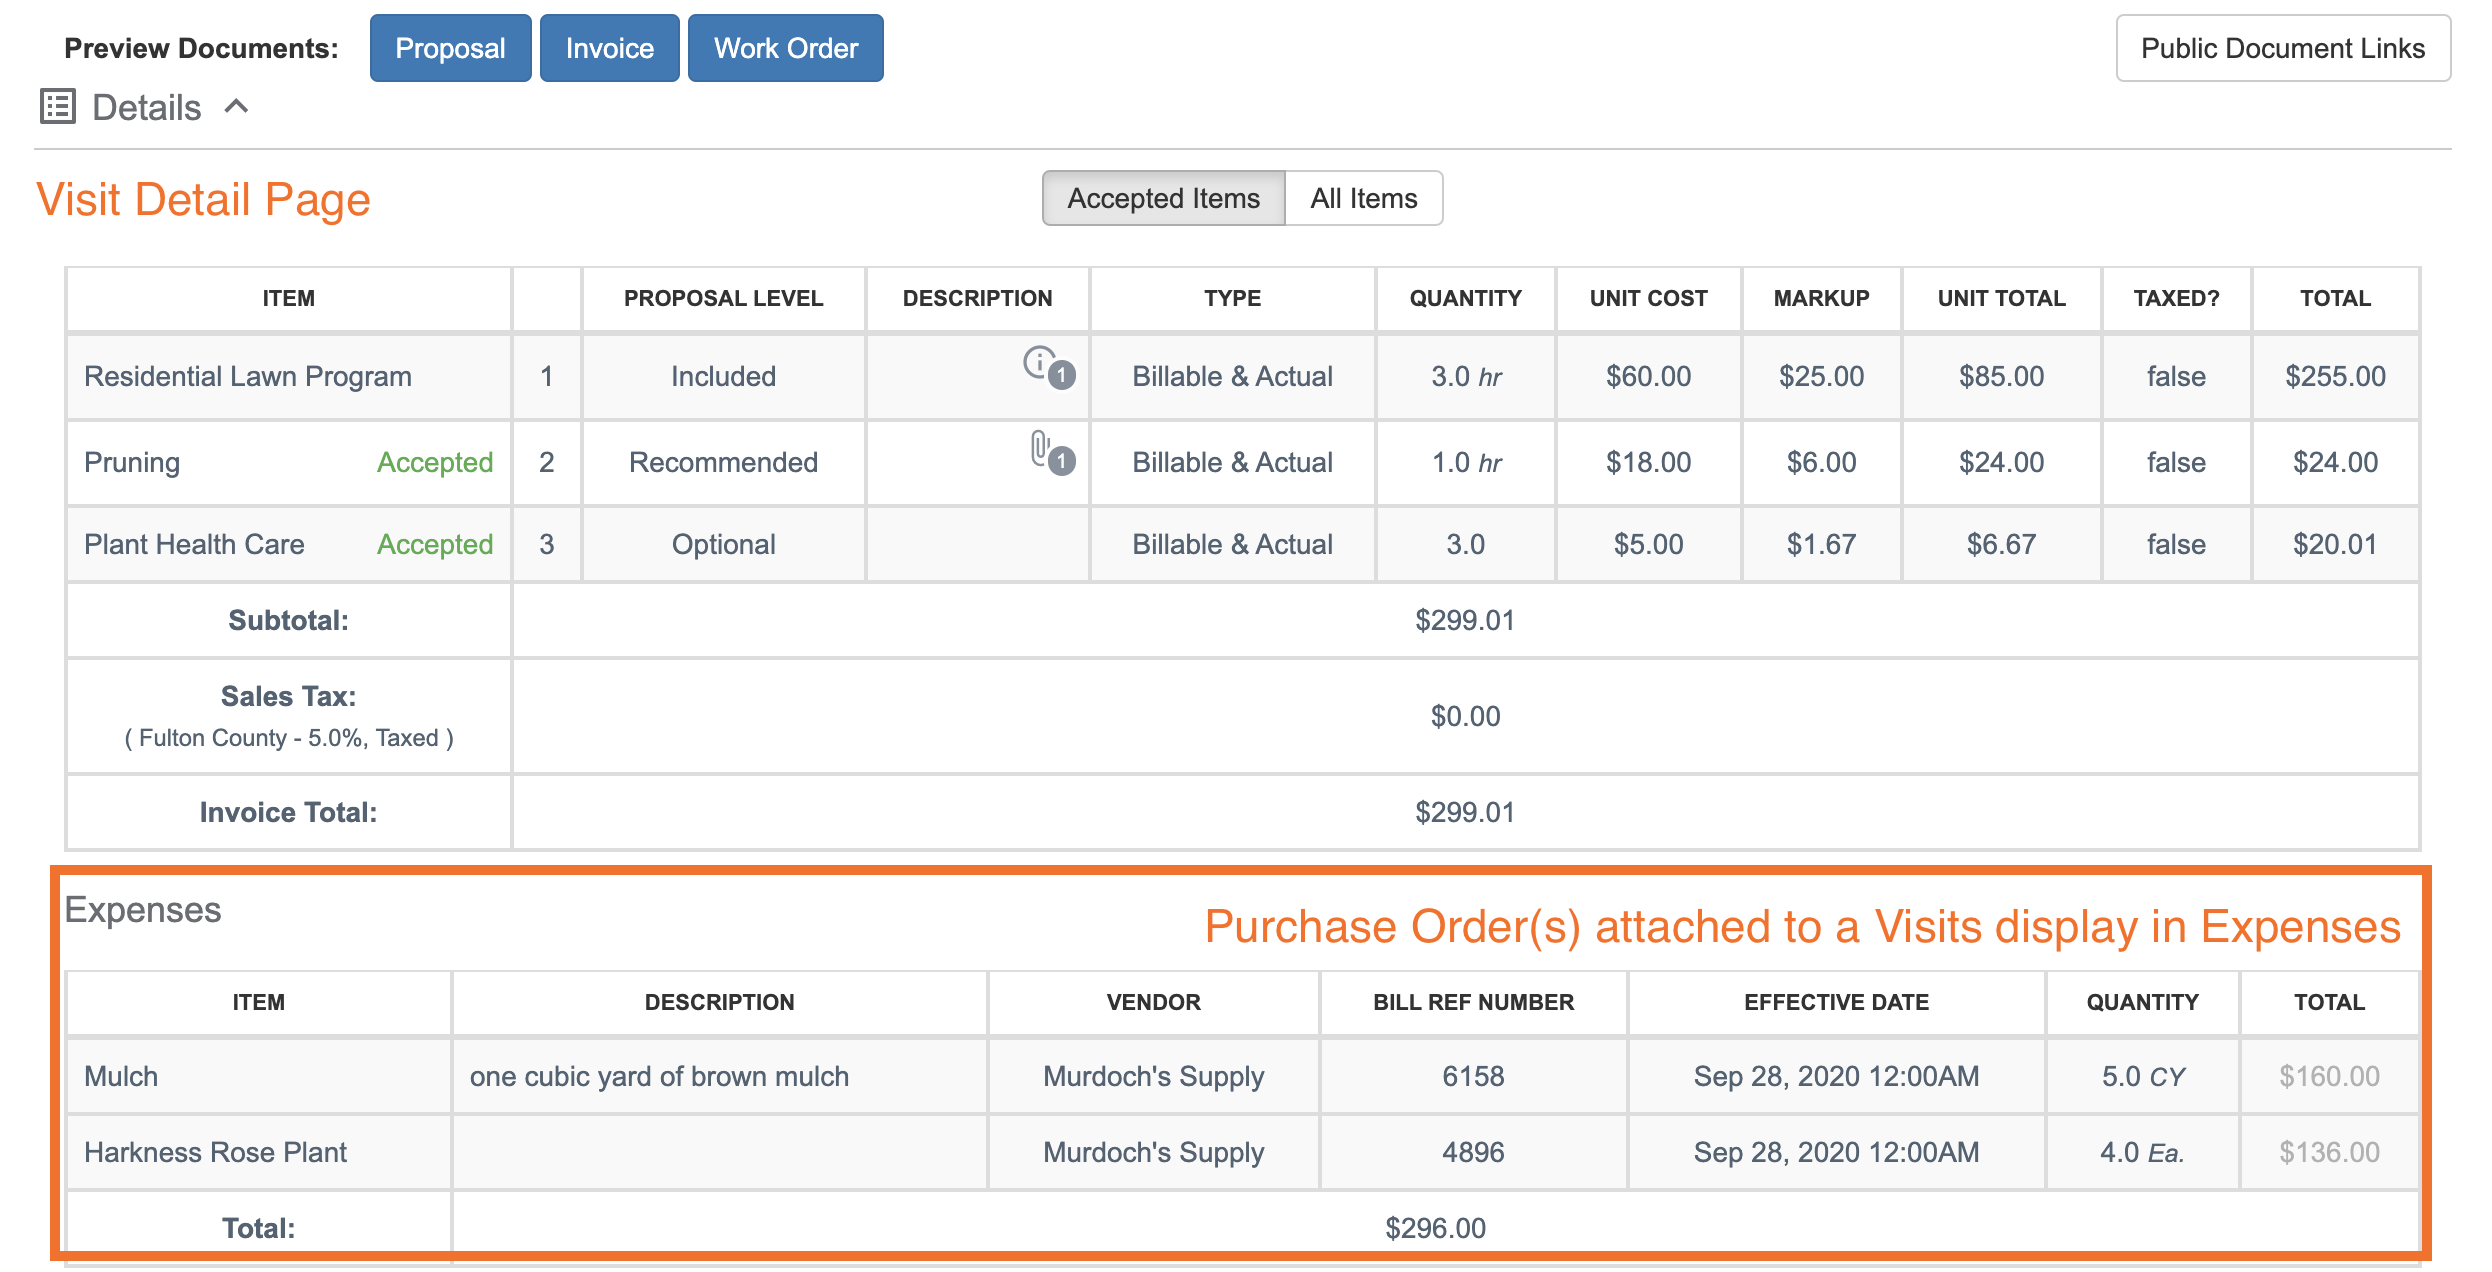Image resolution: width=2492 pixels, height=1272 pixels.
Task: Collapse the Details section chevron
Action: pyautogui.click(x=236, y=106)
